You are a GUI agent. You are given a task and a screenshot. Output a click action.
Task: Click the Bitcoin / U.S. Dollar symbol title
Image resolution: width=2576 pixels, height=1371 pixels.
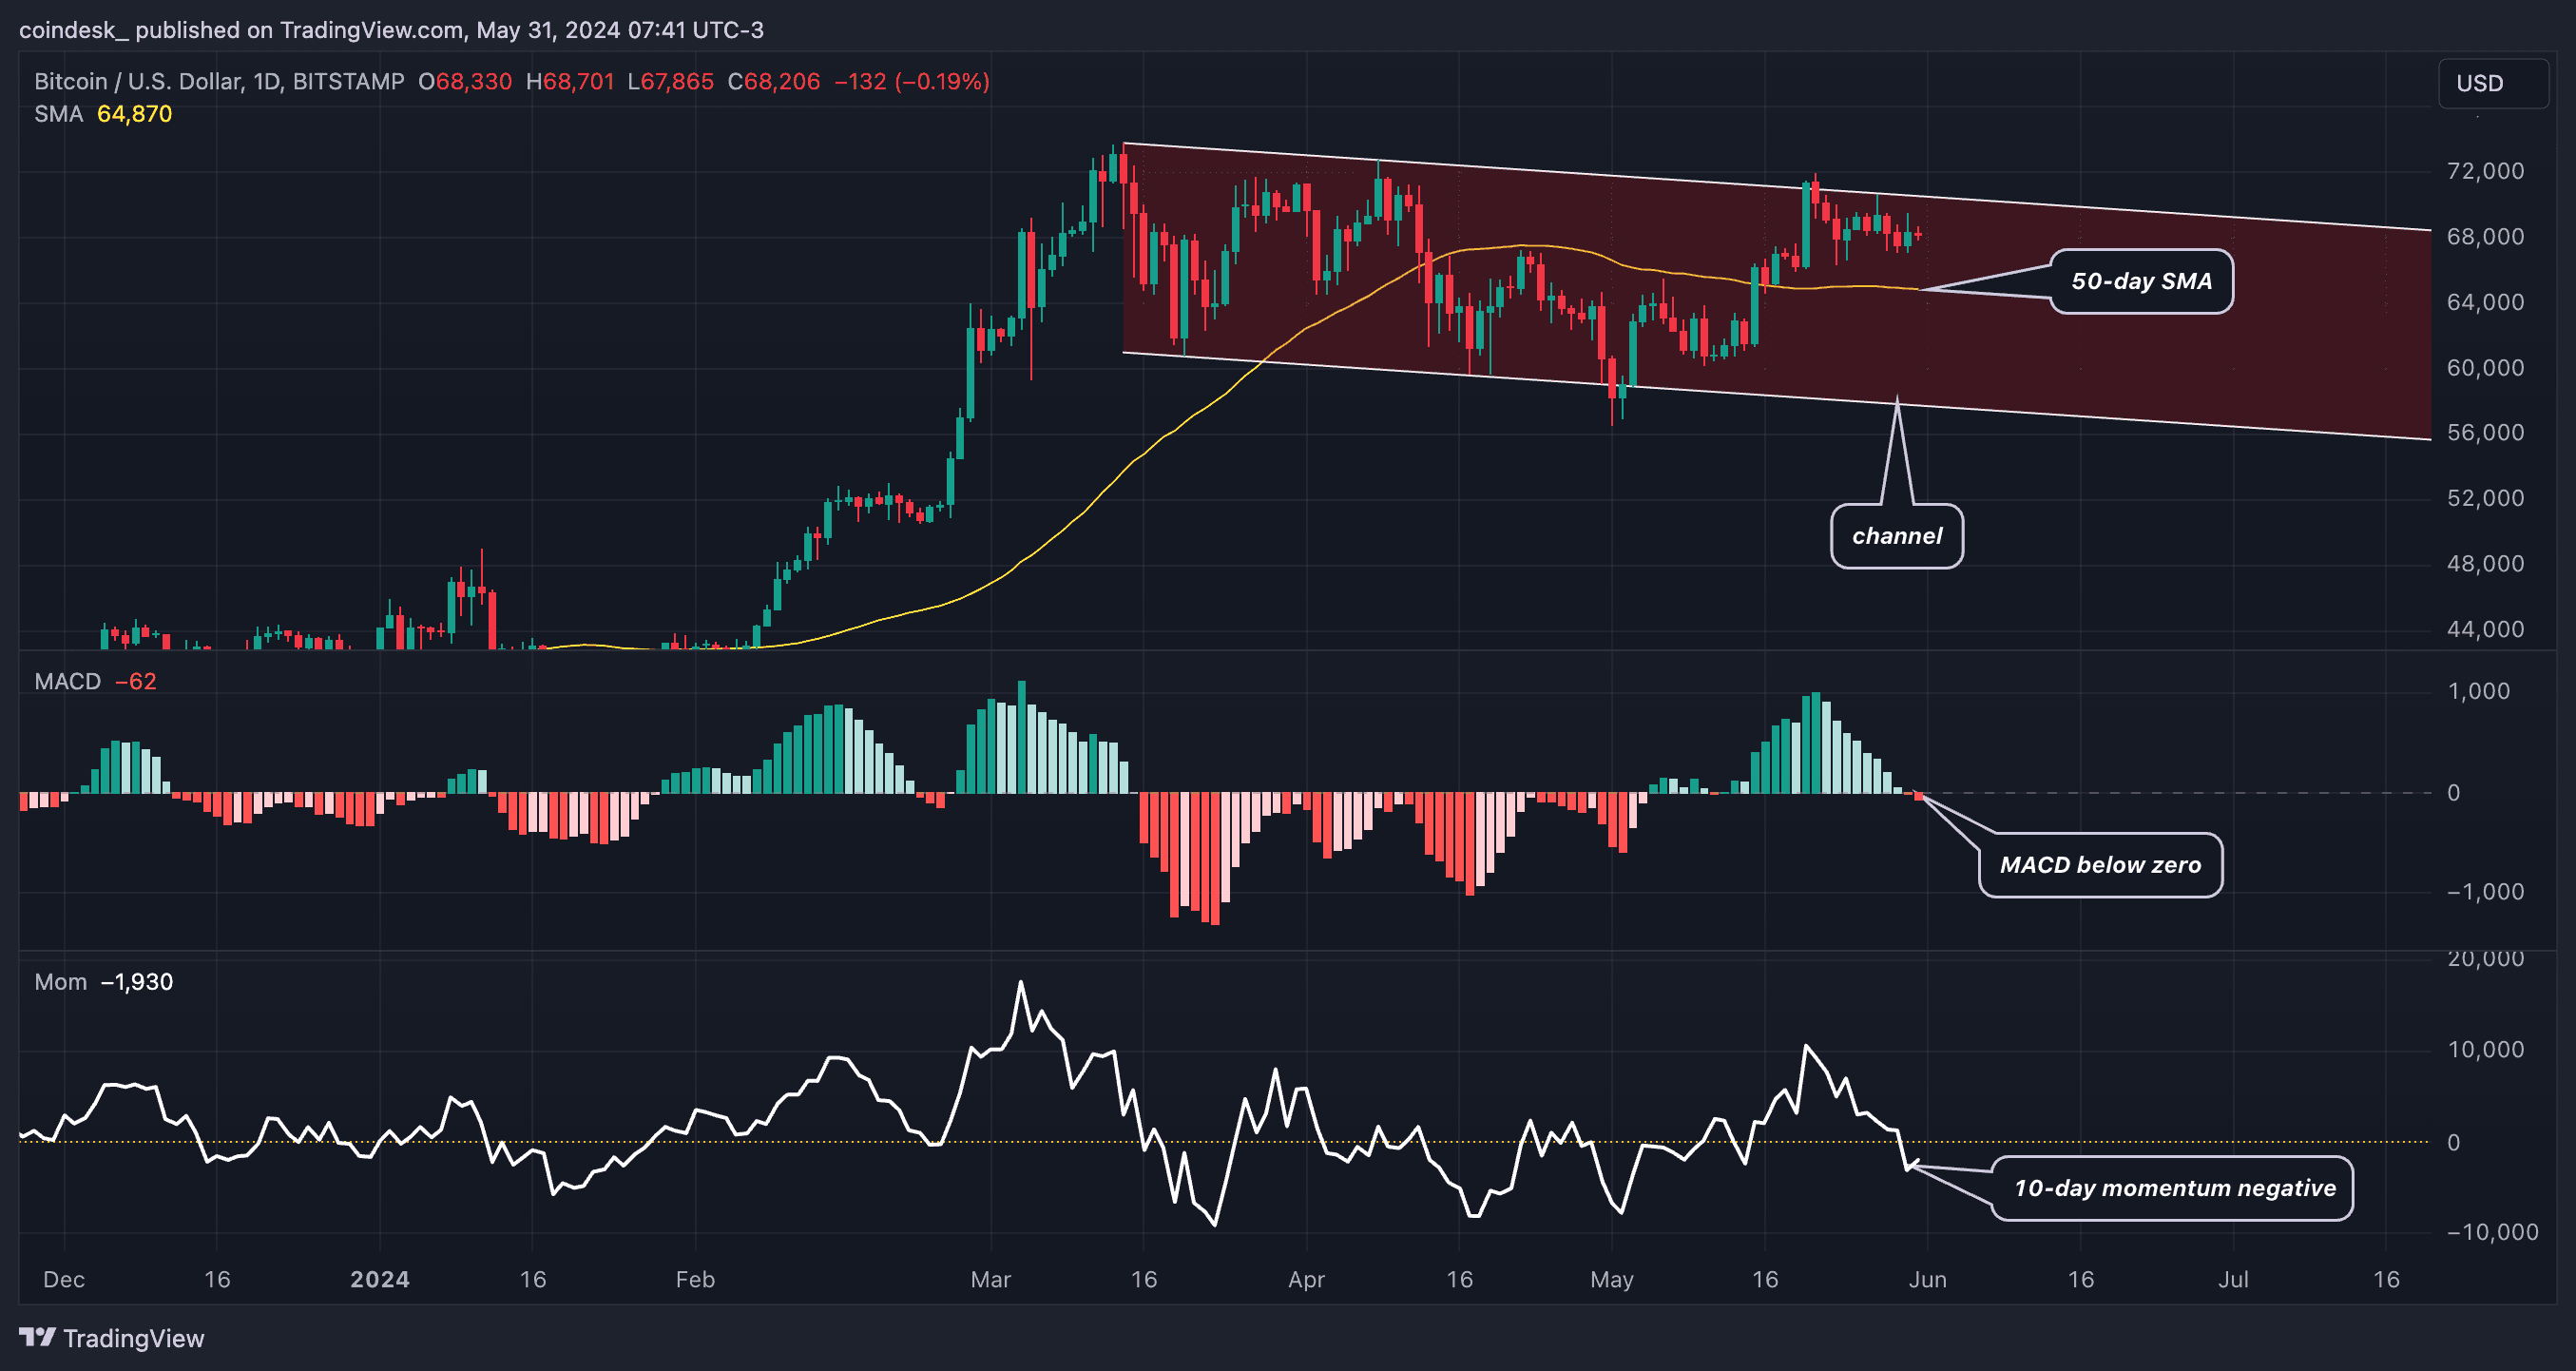click(x=219, y=81)
